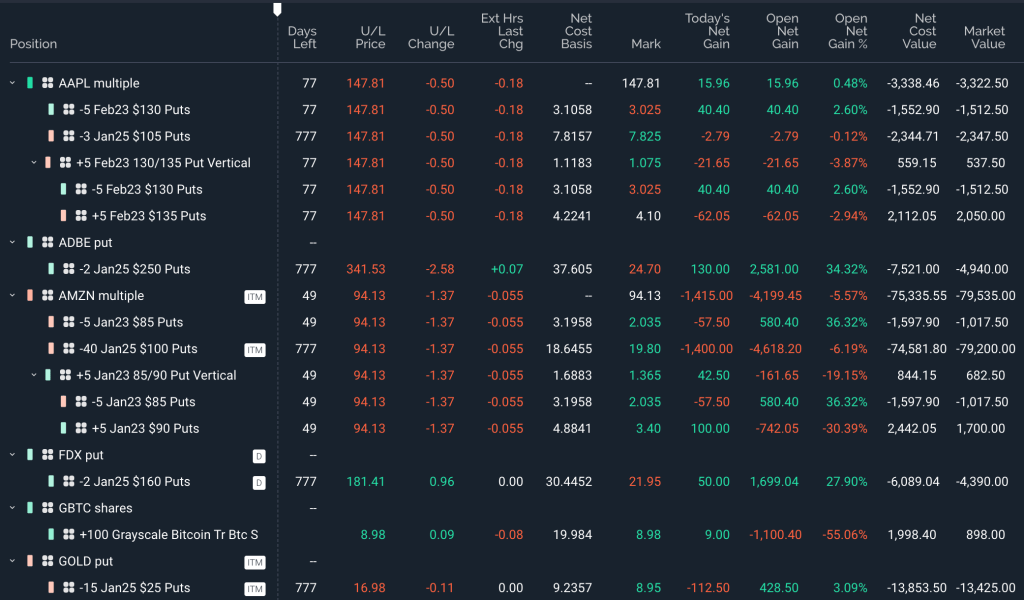Viewport: 1024px width, 600px height.
Task: Grab the column resize handle beside Position
Action: [x=277, y=10]
